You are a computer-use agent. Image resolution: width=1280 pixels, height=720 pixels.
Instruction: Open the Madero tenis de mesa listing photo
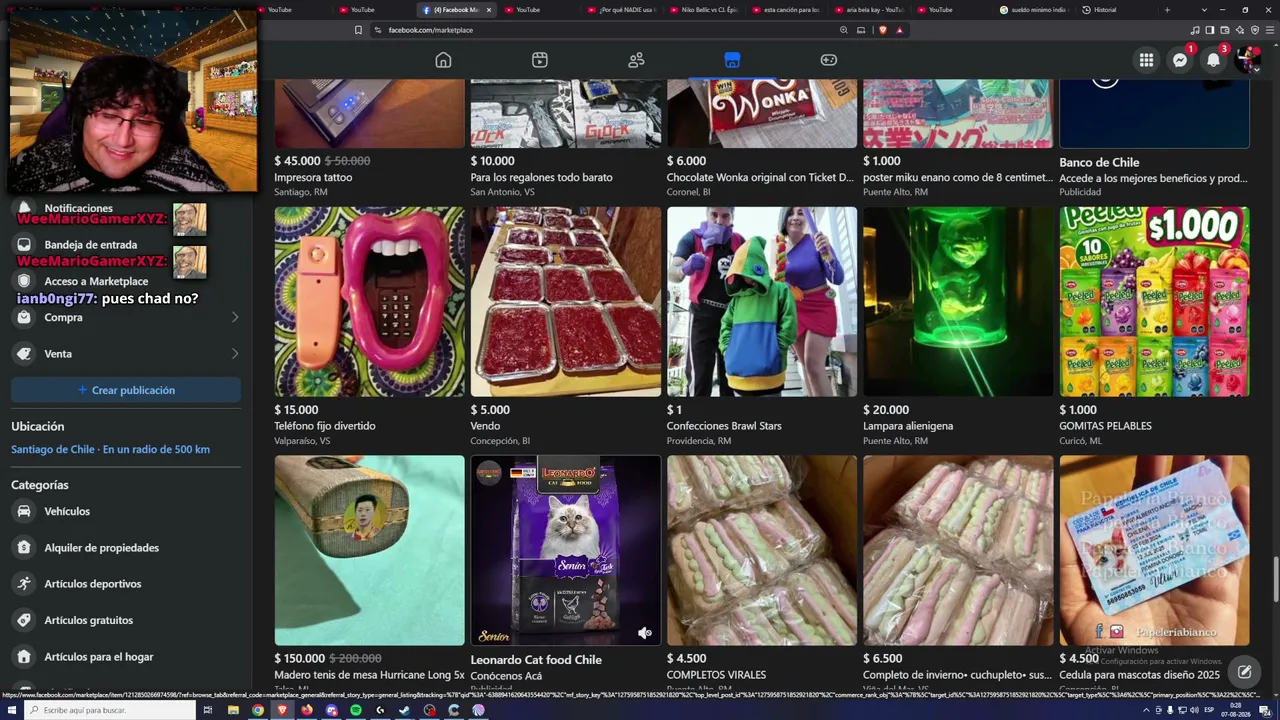click(370, 551)
